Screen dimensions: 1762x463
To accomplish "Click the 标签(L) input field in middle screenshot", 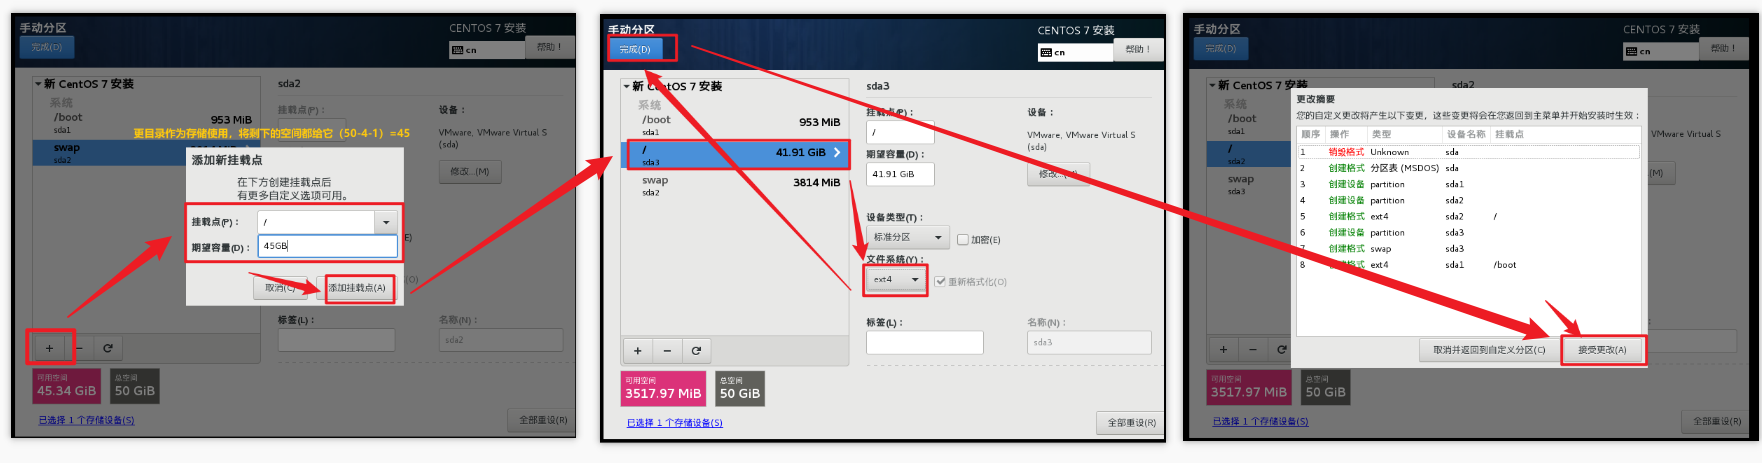I will click(x=924, y=342).
